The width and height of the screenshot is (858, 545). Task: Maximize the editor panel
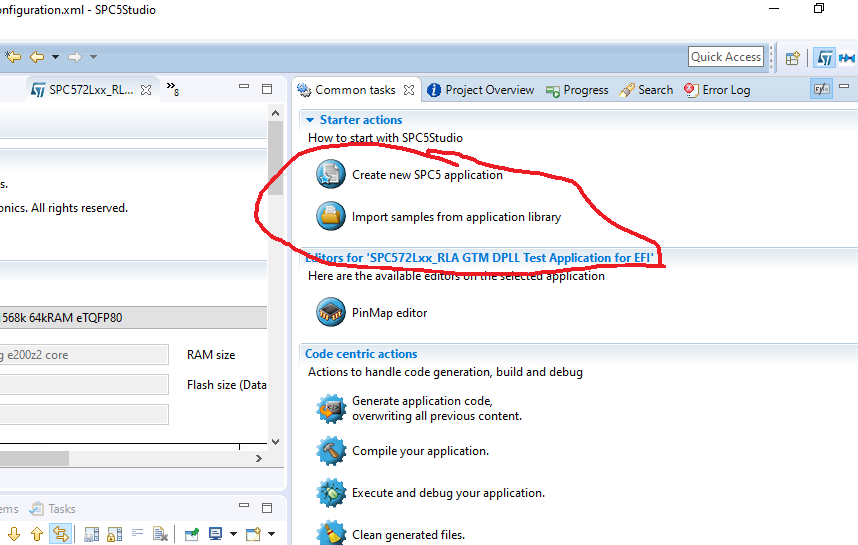point(267,89)
